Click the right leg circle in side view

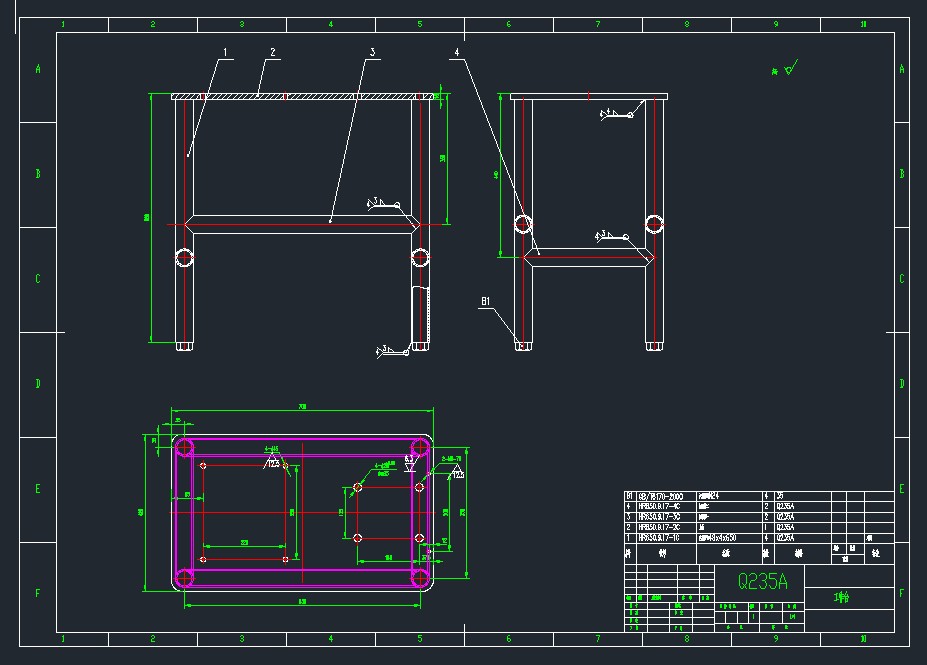tap(654, 223)
